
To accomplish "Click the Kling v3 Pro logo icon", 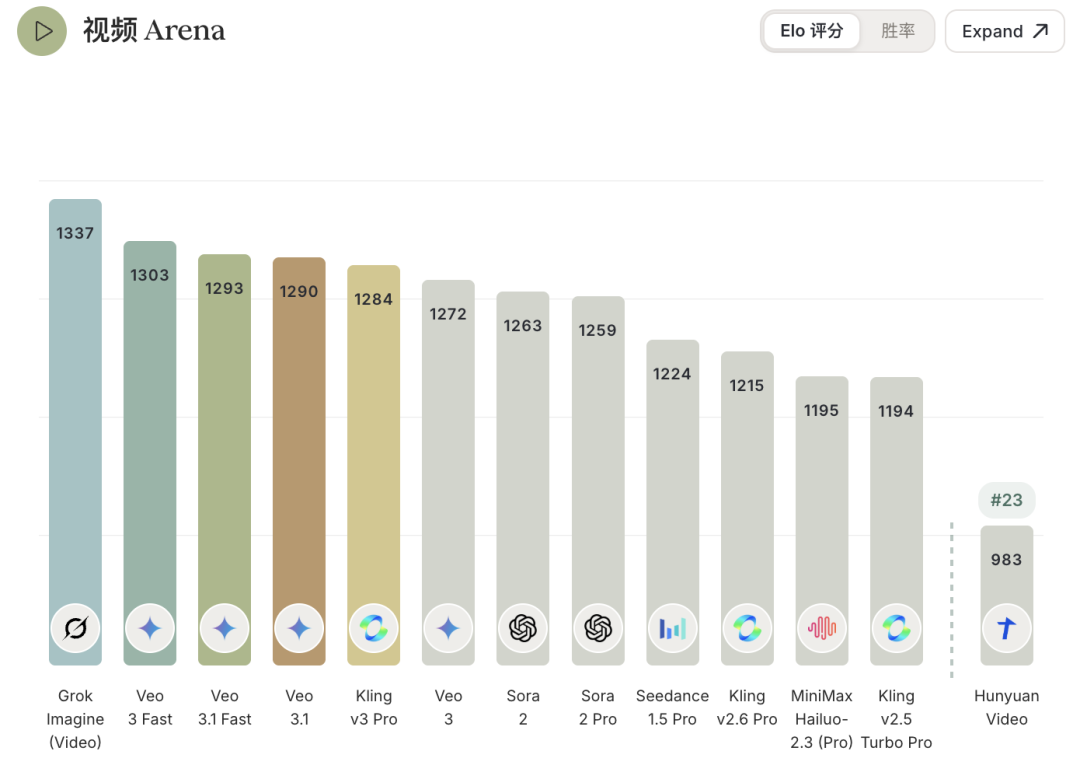I will pyautogui.click(x=373, y=628).
